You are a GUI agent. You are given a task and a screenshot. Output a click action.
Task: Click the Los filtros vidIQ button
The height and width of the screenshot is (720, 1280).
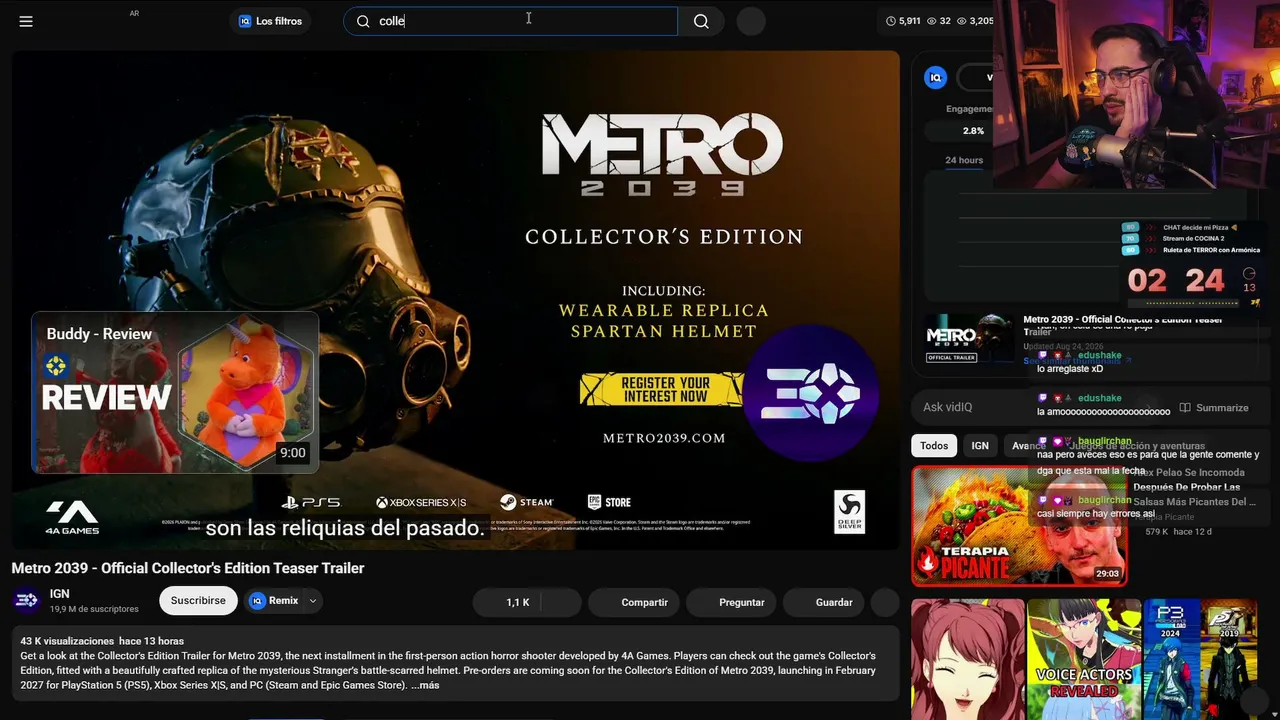[x=270, y=21]
